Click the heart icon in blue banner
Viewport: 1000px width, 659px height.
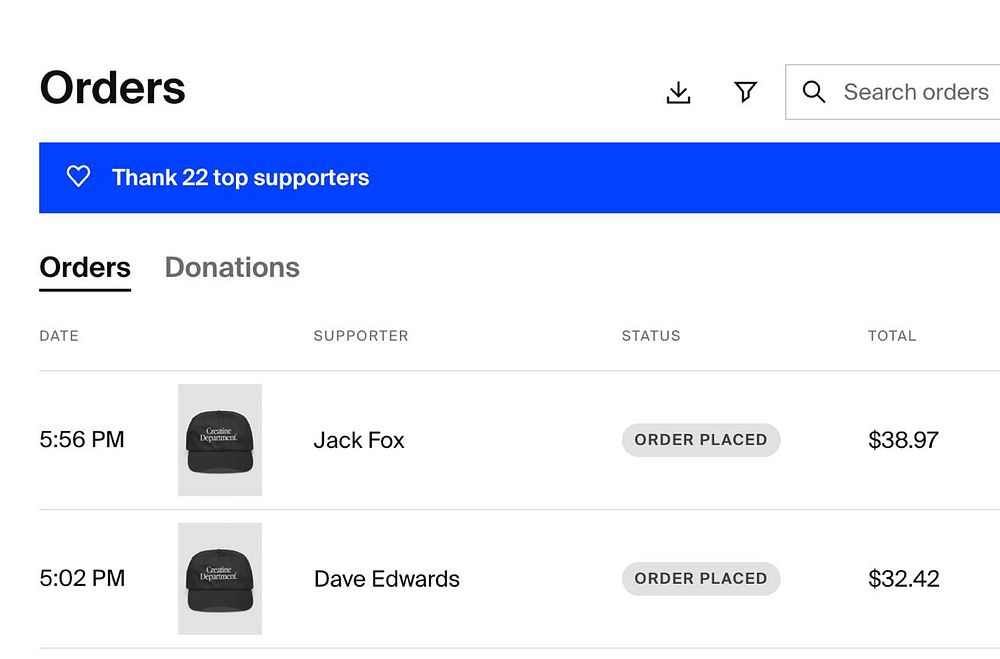point(78,177)
